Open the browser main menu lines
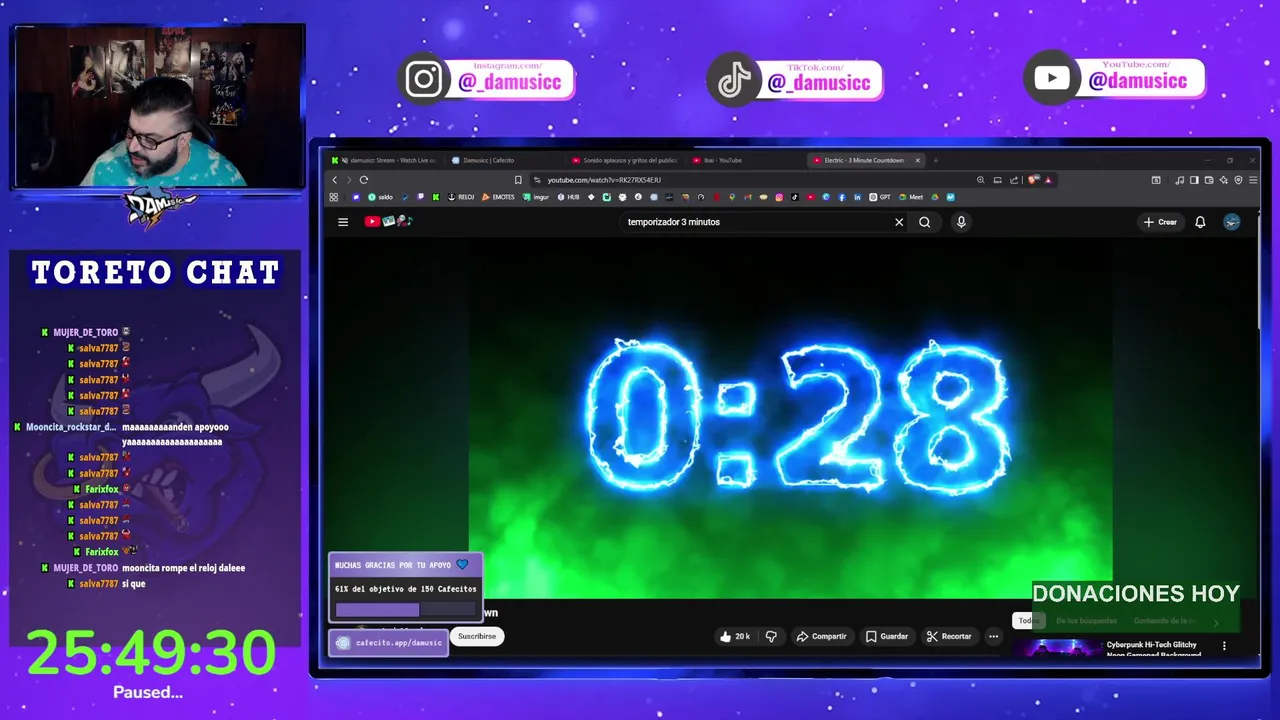 [1253, 180]
